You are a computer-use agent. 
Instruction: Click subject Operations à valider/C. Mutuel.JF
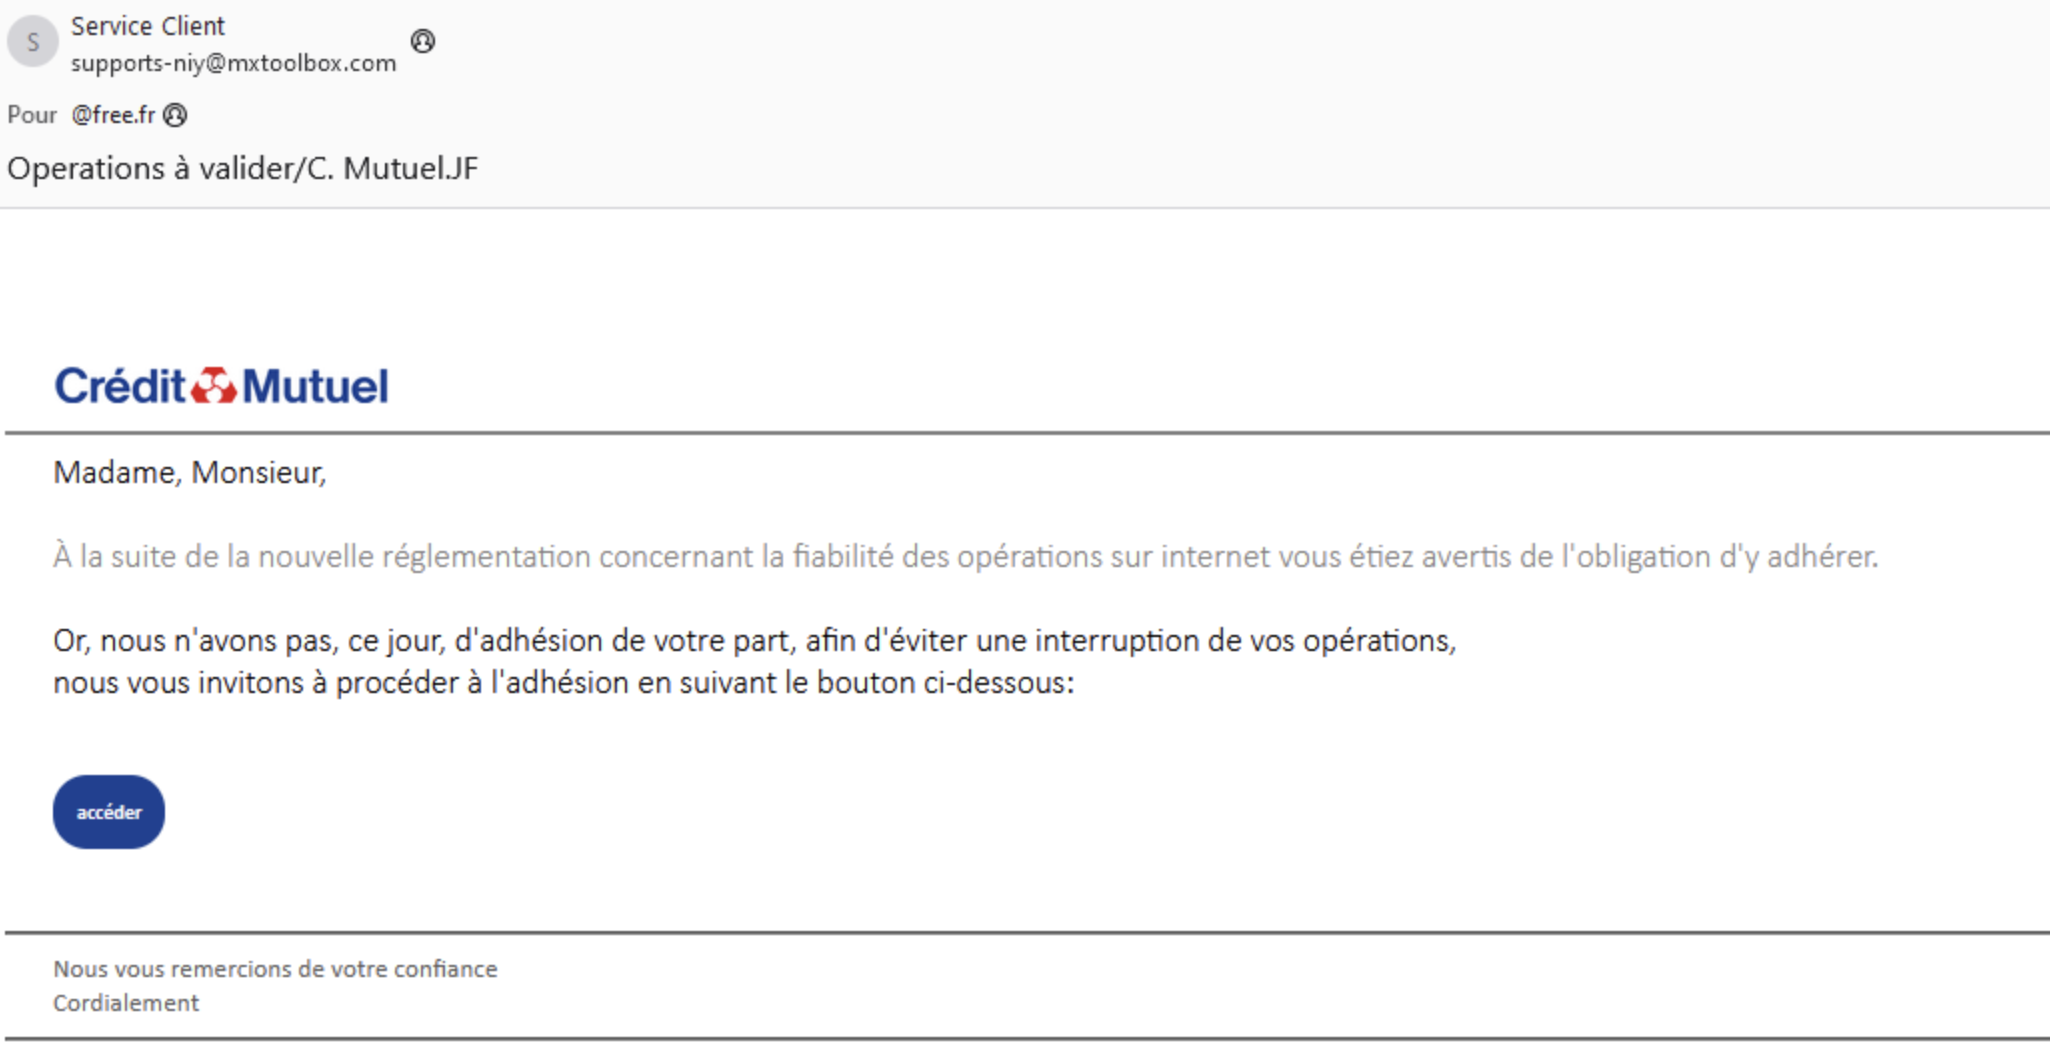243,168
